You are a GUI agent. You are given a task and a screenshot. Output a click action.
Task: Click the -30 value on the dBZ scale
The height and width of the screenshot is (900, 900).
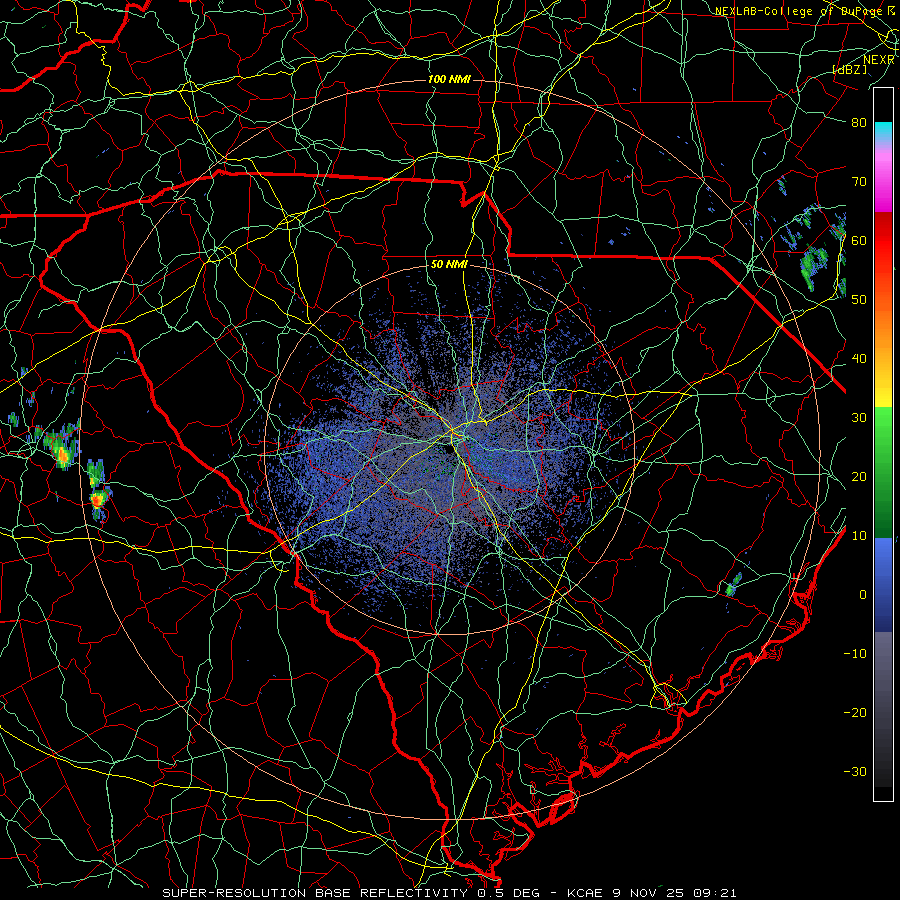[855, 771]
